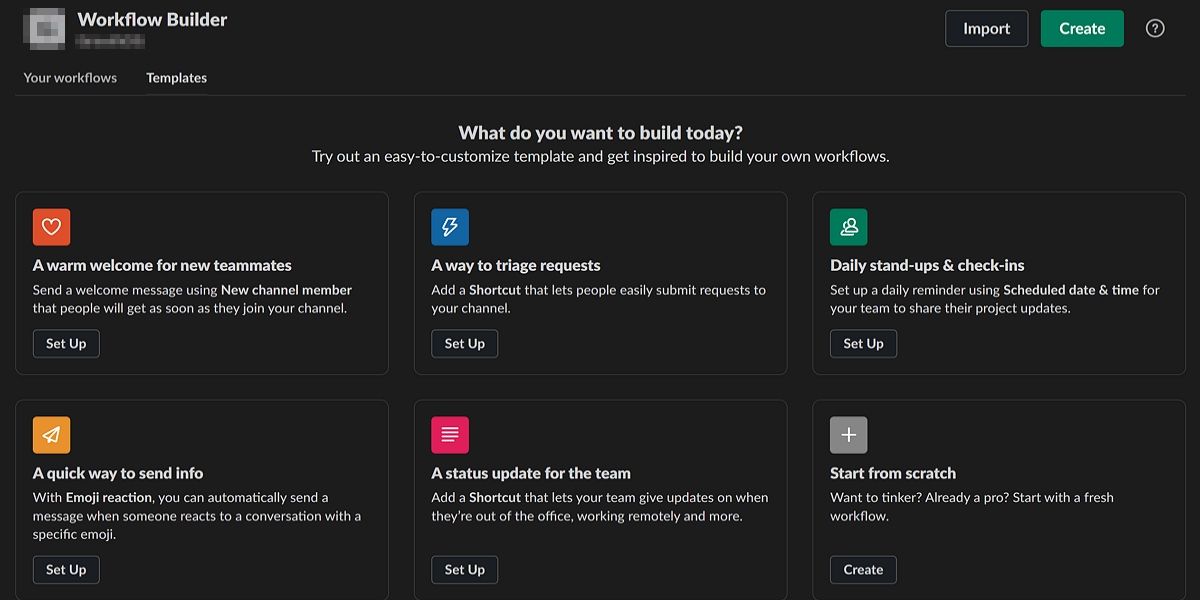Click Create on the Start from scratch card
The height and width of the screenshot is (600, 1200).
click(x=863, y=569)
